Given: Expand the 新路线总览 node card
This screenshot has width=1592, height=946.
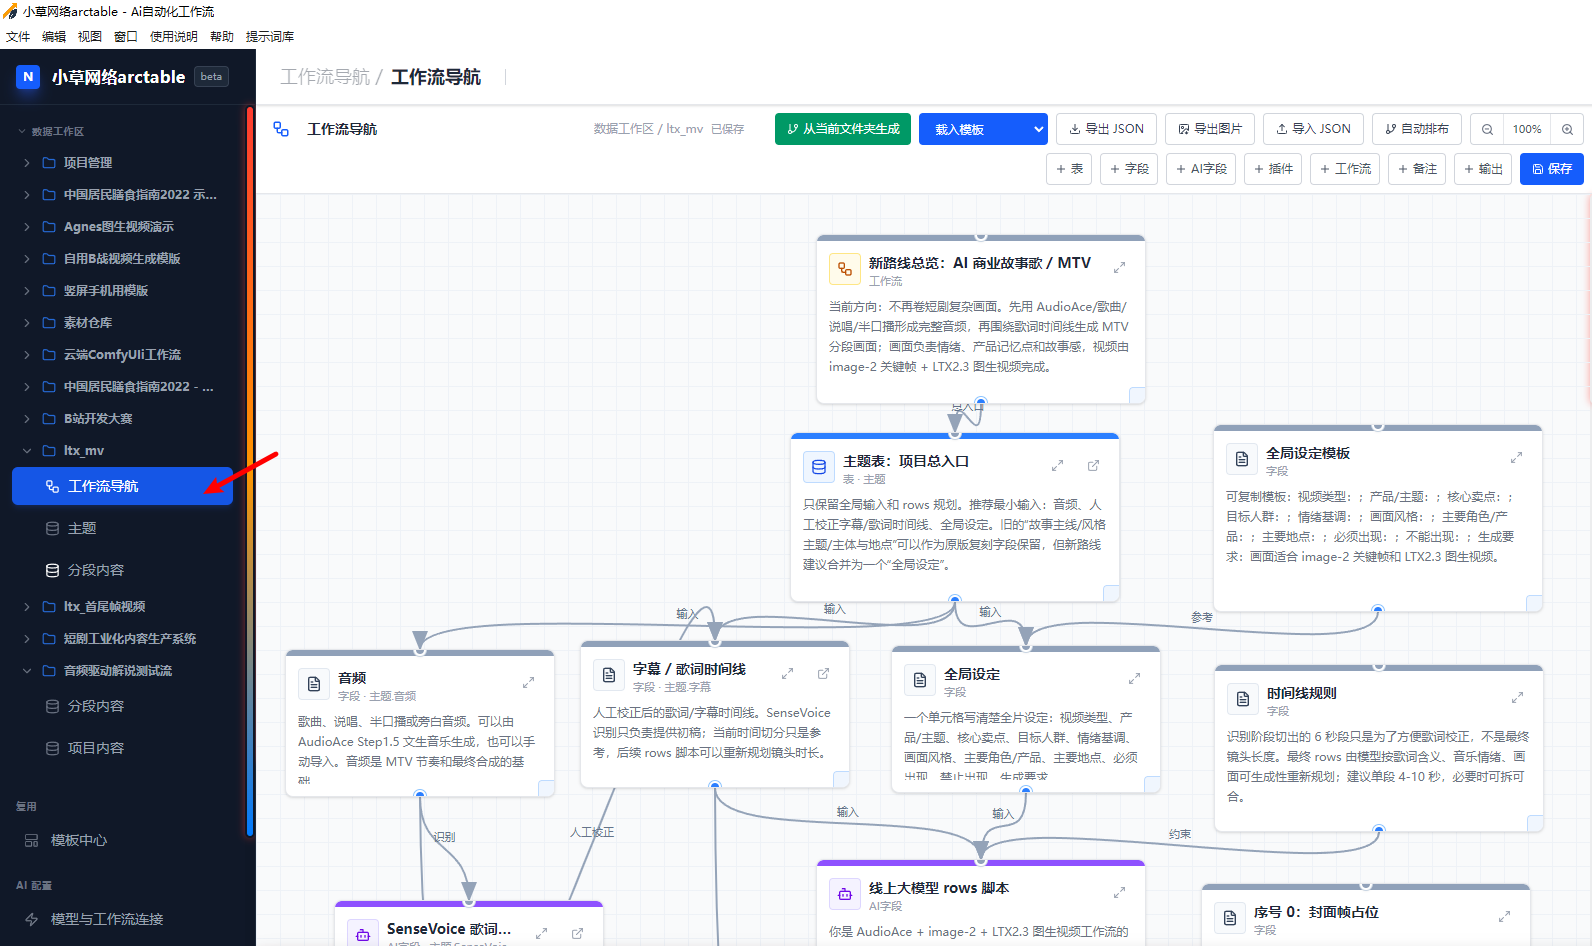Looking at the screenshot, I should click(x=1119, y=267).
